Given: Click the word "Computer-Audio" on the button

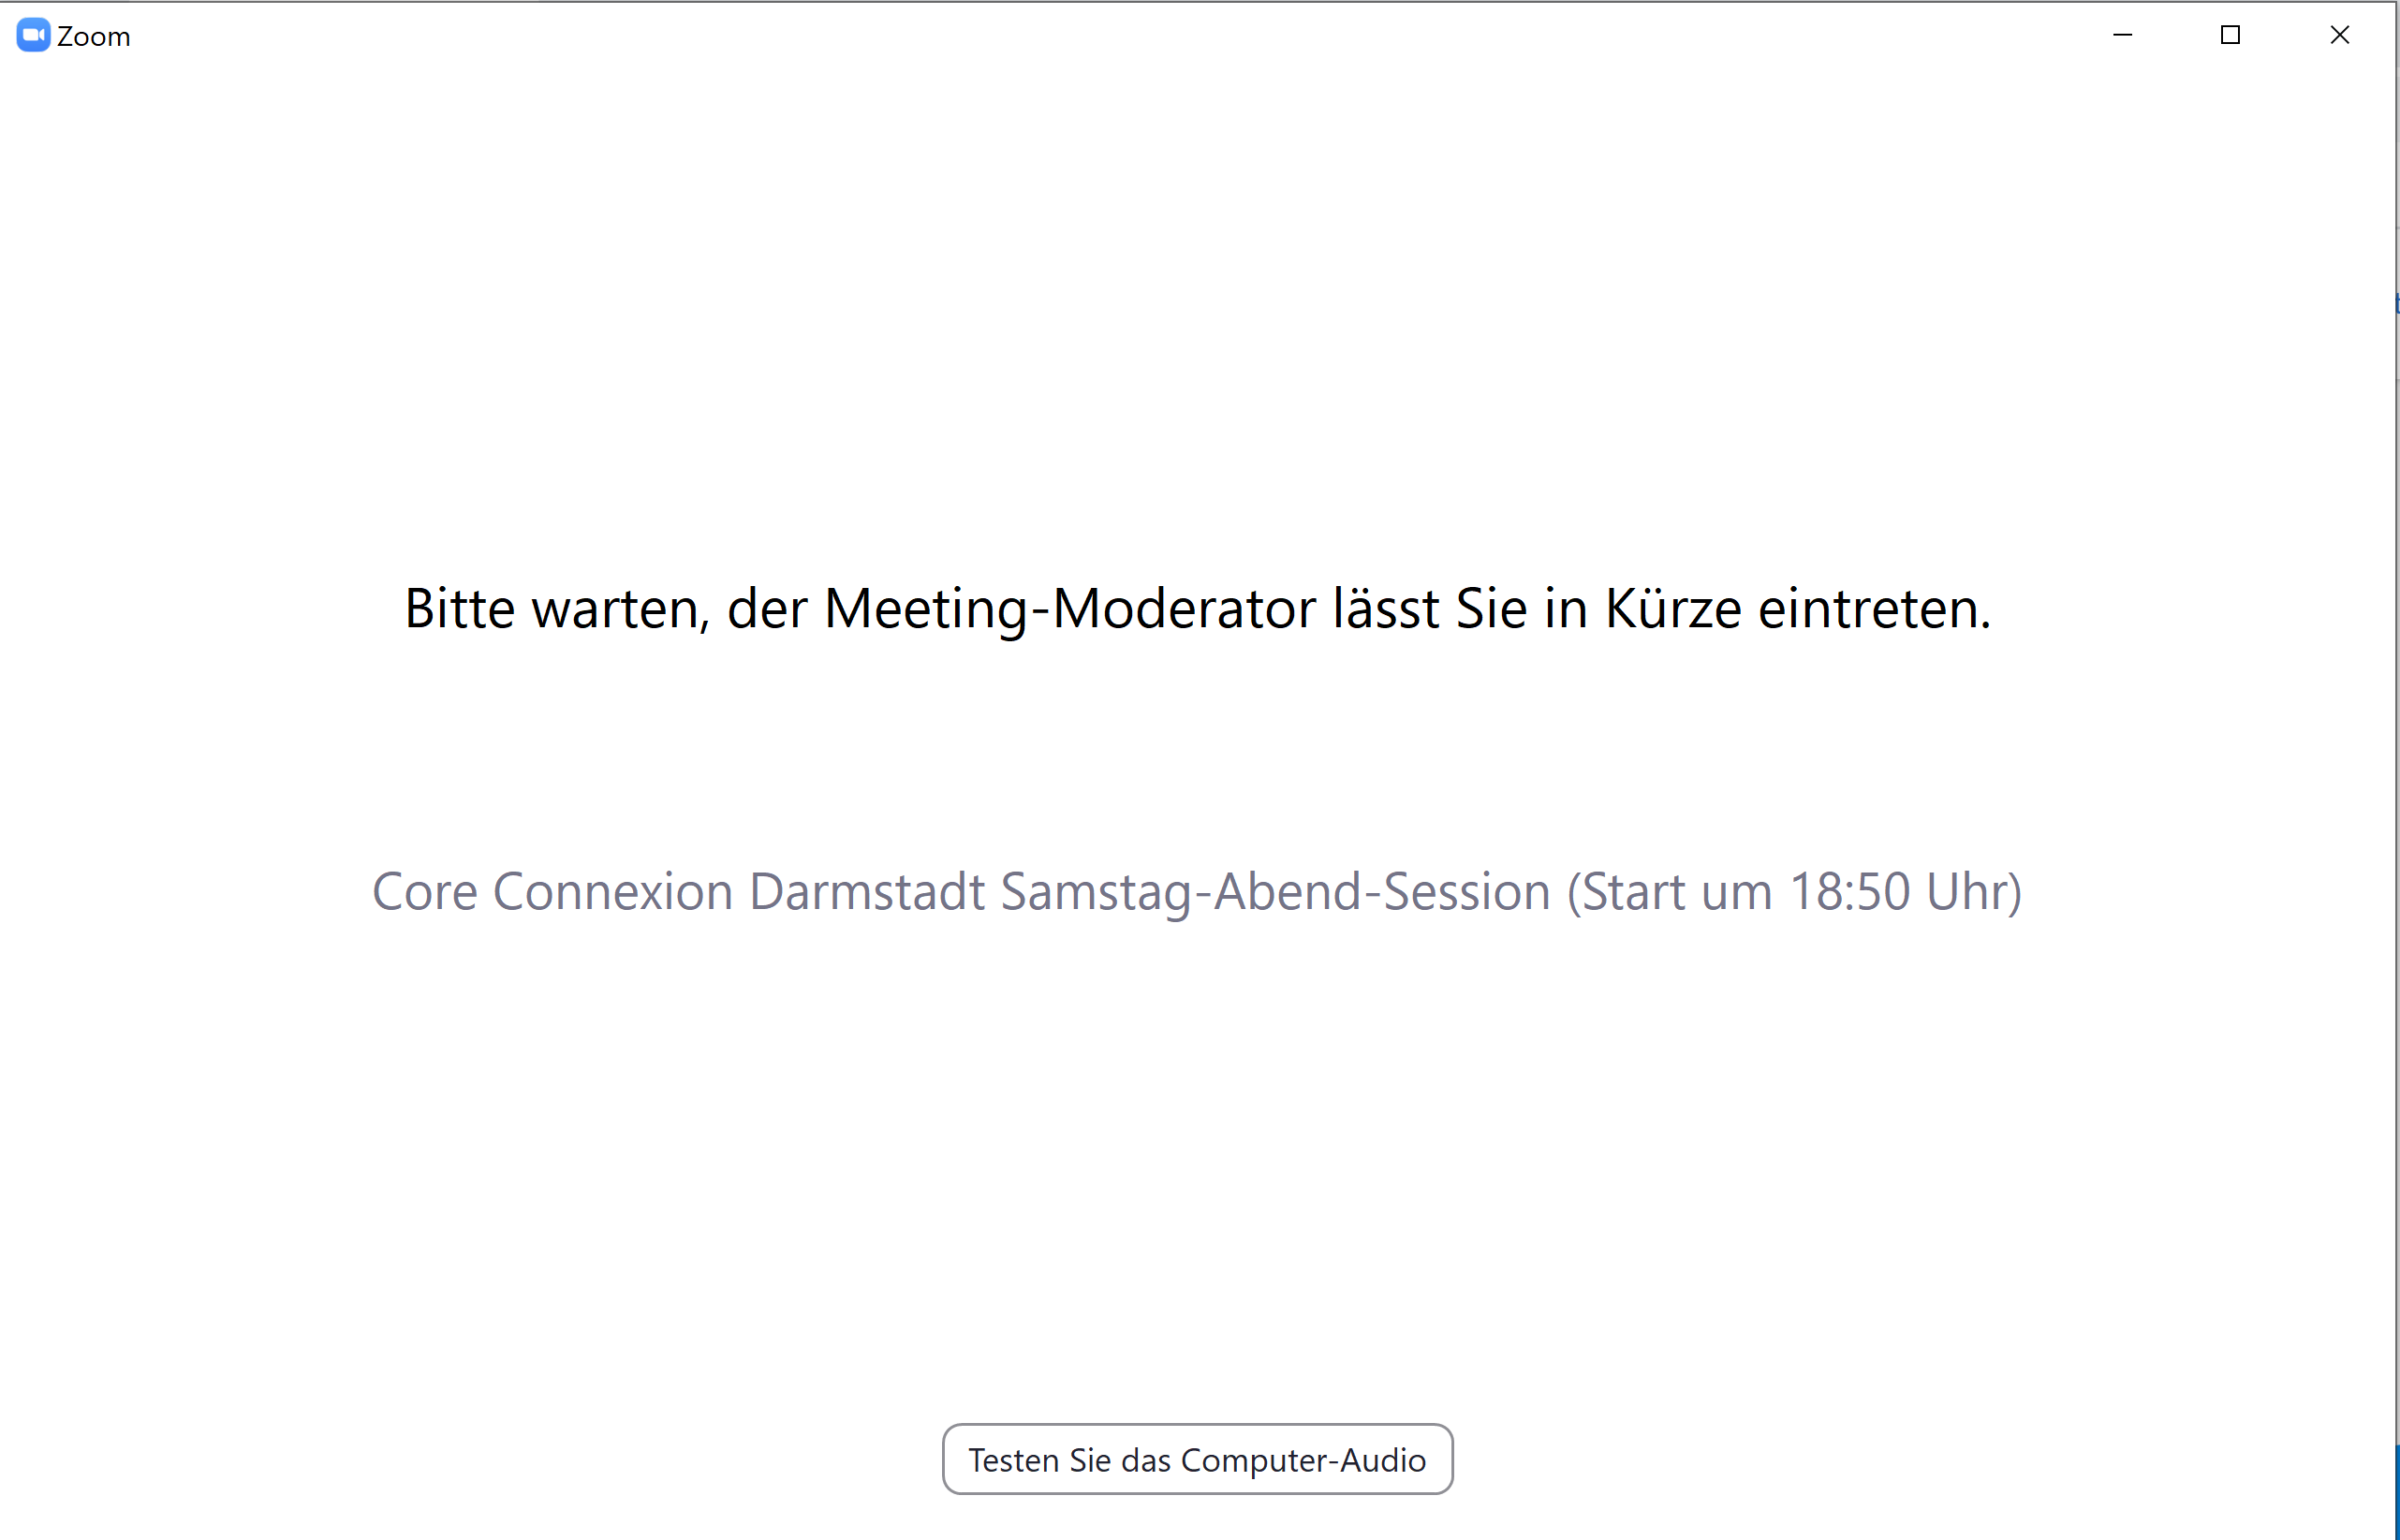Looking at the screenshot, I should click(x=1303, y=1460).
